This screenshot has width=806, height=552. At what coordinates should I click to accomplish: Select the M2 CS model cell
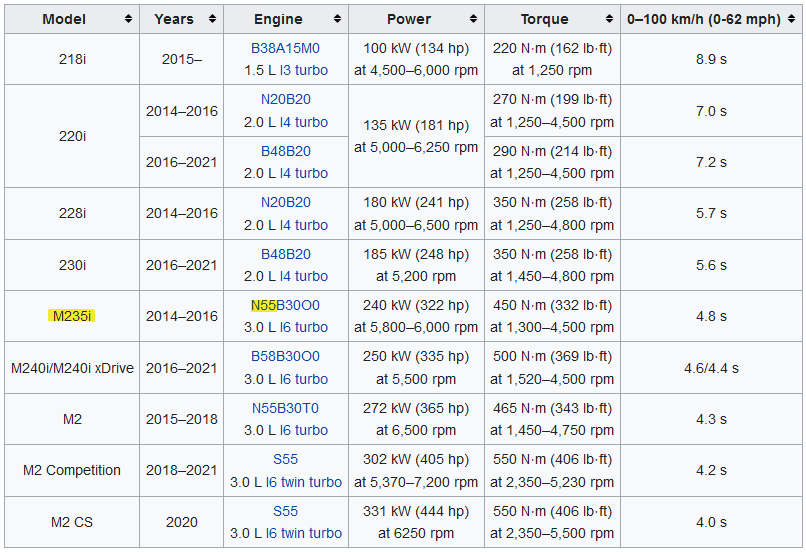pyautogui.click(x=72, y=522)
